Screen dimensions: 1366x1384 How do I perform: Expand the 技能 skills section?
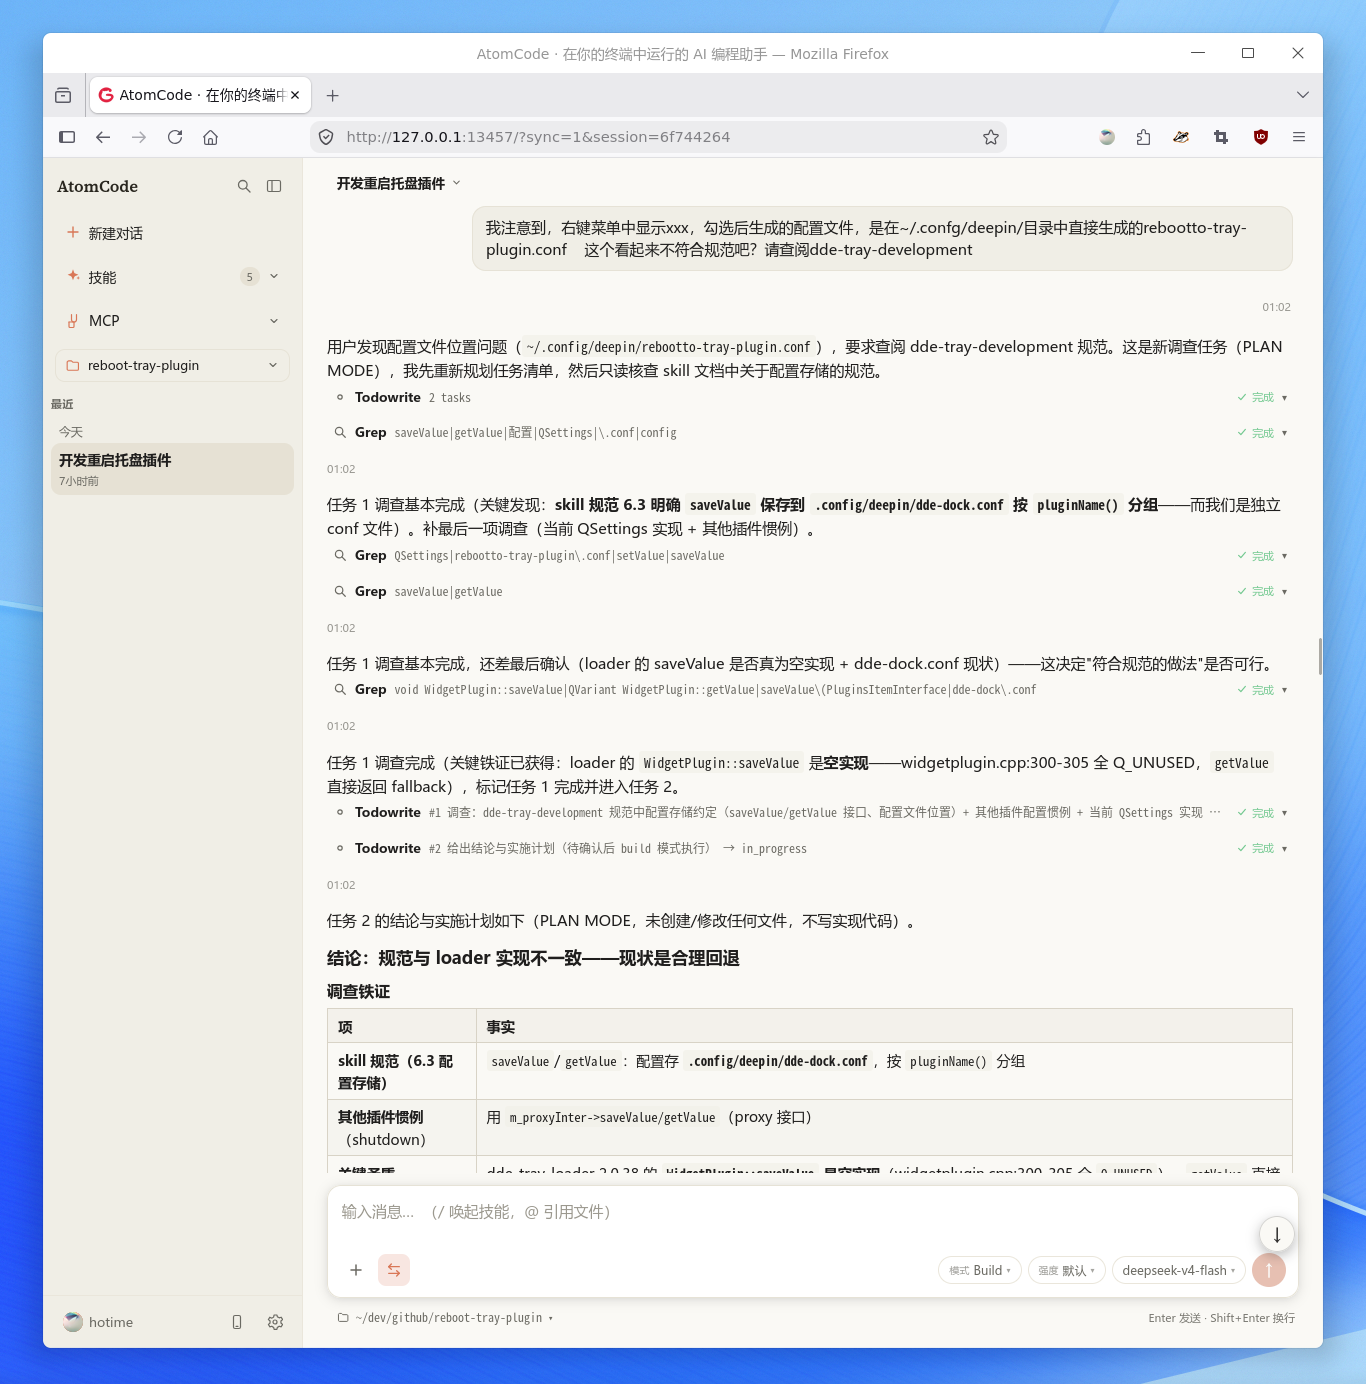coord(172,277)
